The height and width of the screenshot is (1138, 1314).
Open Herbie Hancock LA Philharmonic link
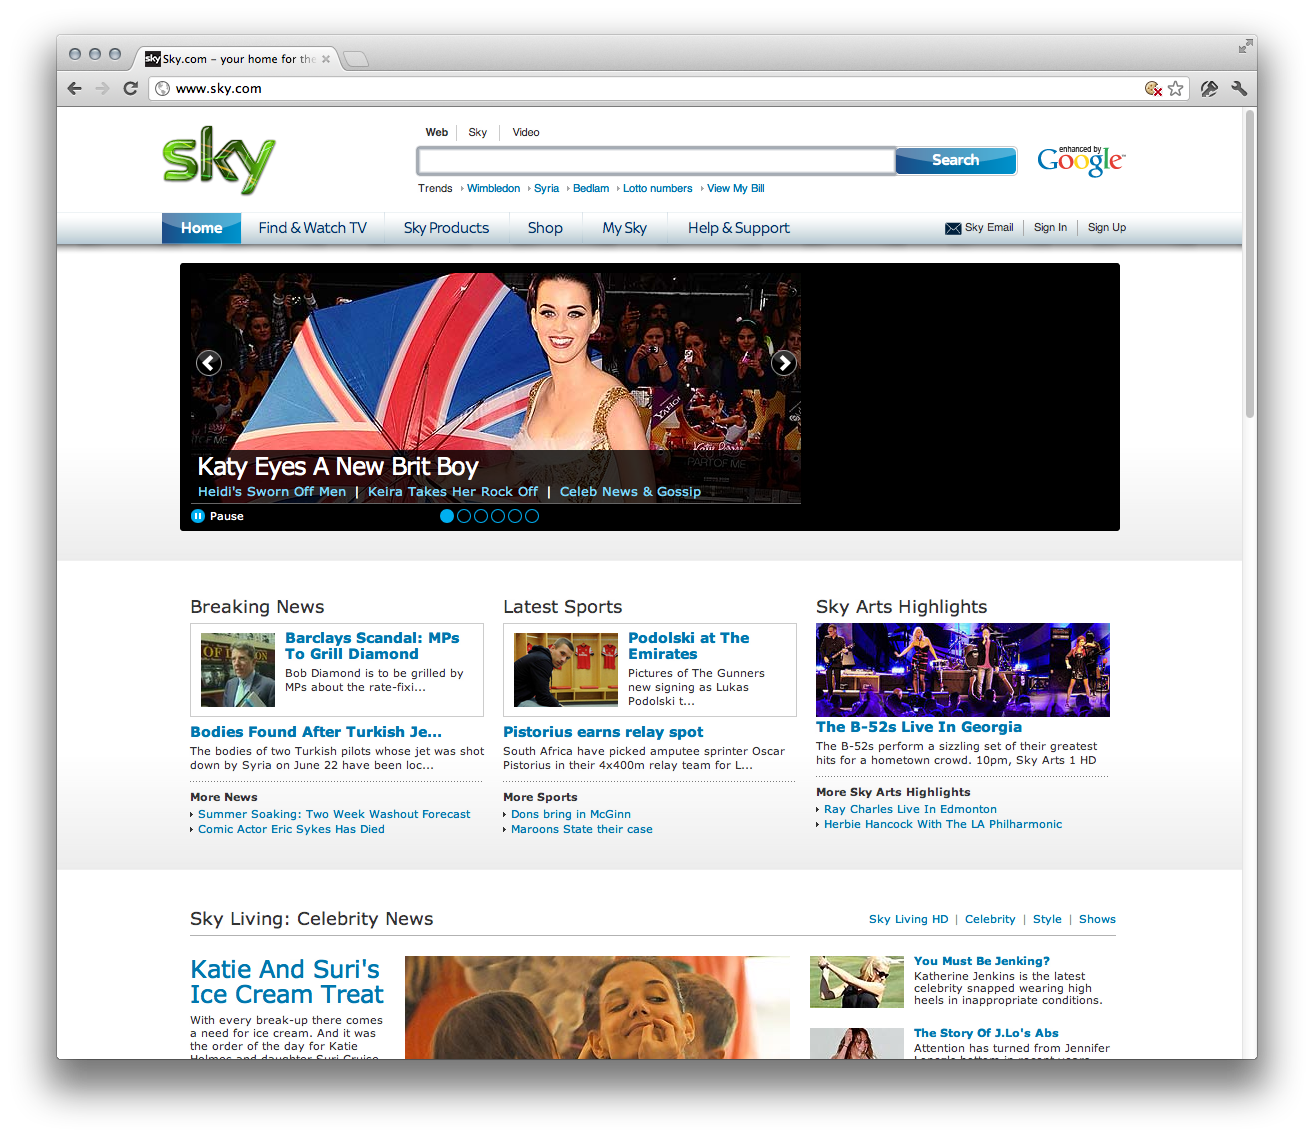943,824
